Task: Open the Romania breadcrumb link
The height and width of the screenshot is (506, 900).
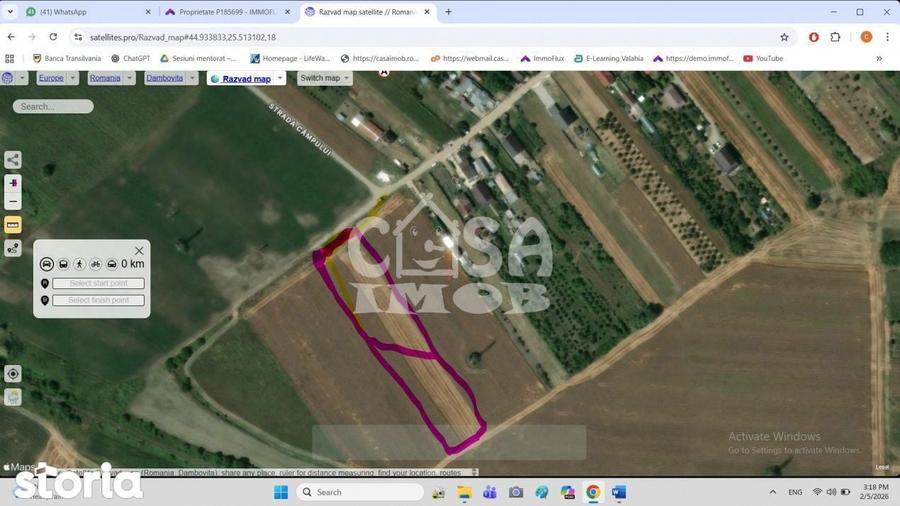Action: 105,78
